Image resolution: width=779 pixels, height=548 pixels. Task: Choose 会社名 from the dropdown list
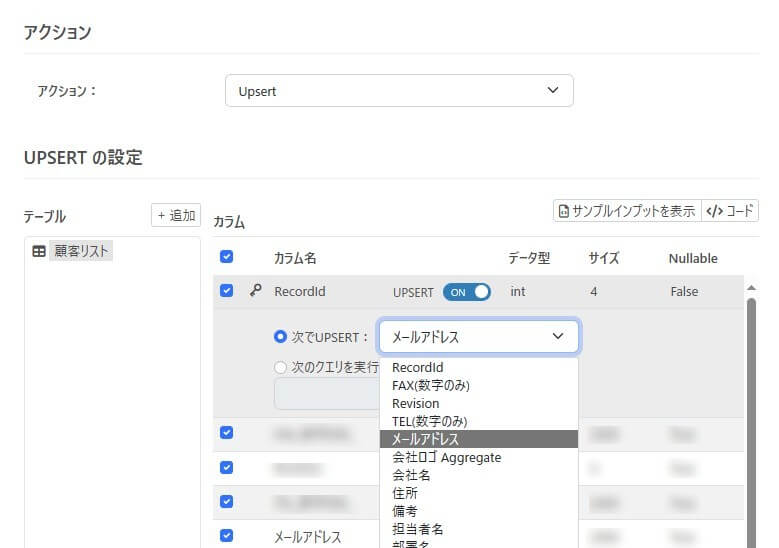click(479, 475)
